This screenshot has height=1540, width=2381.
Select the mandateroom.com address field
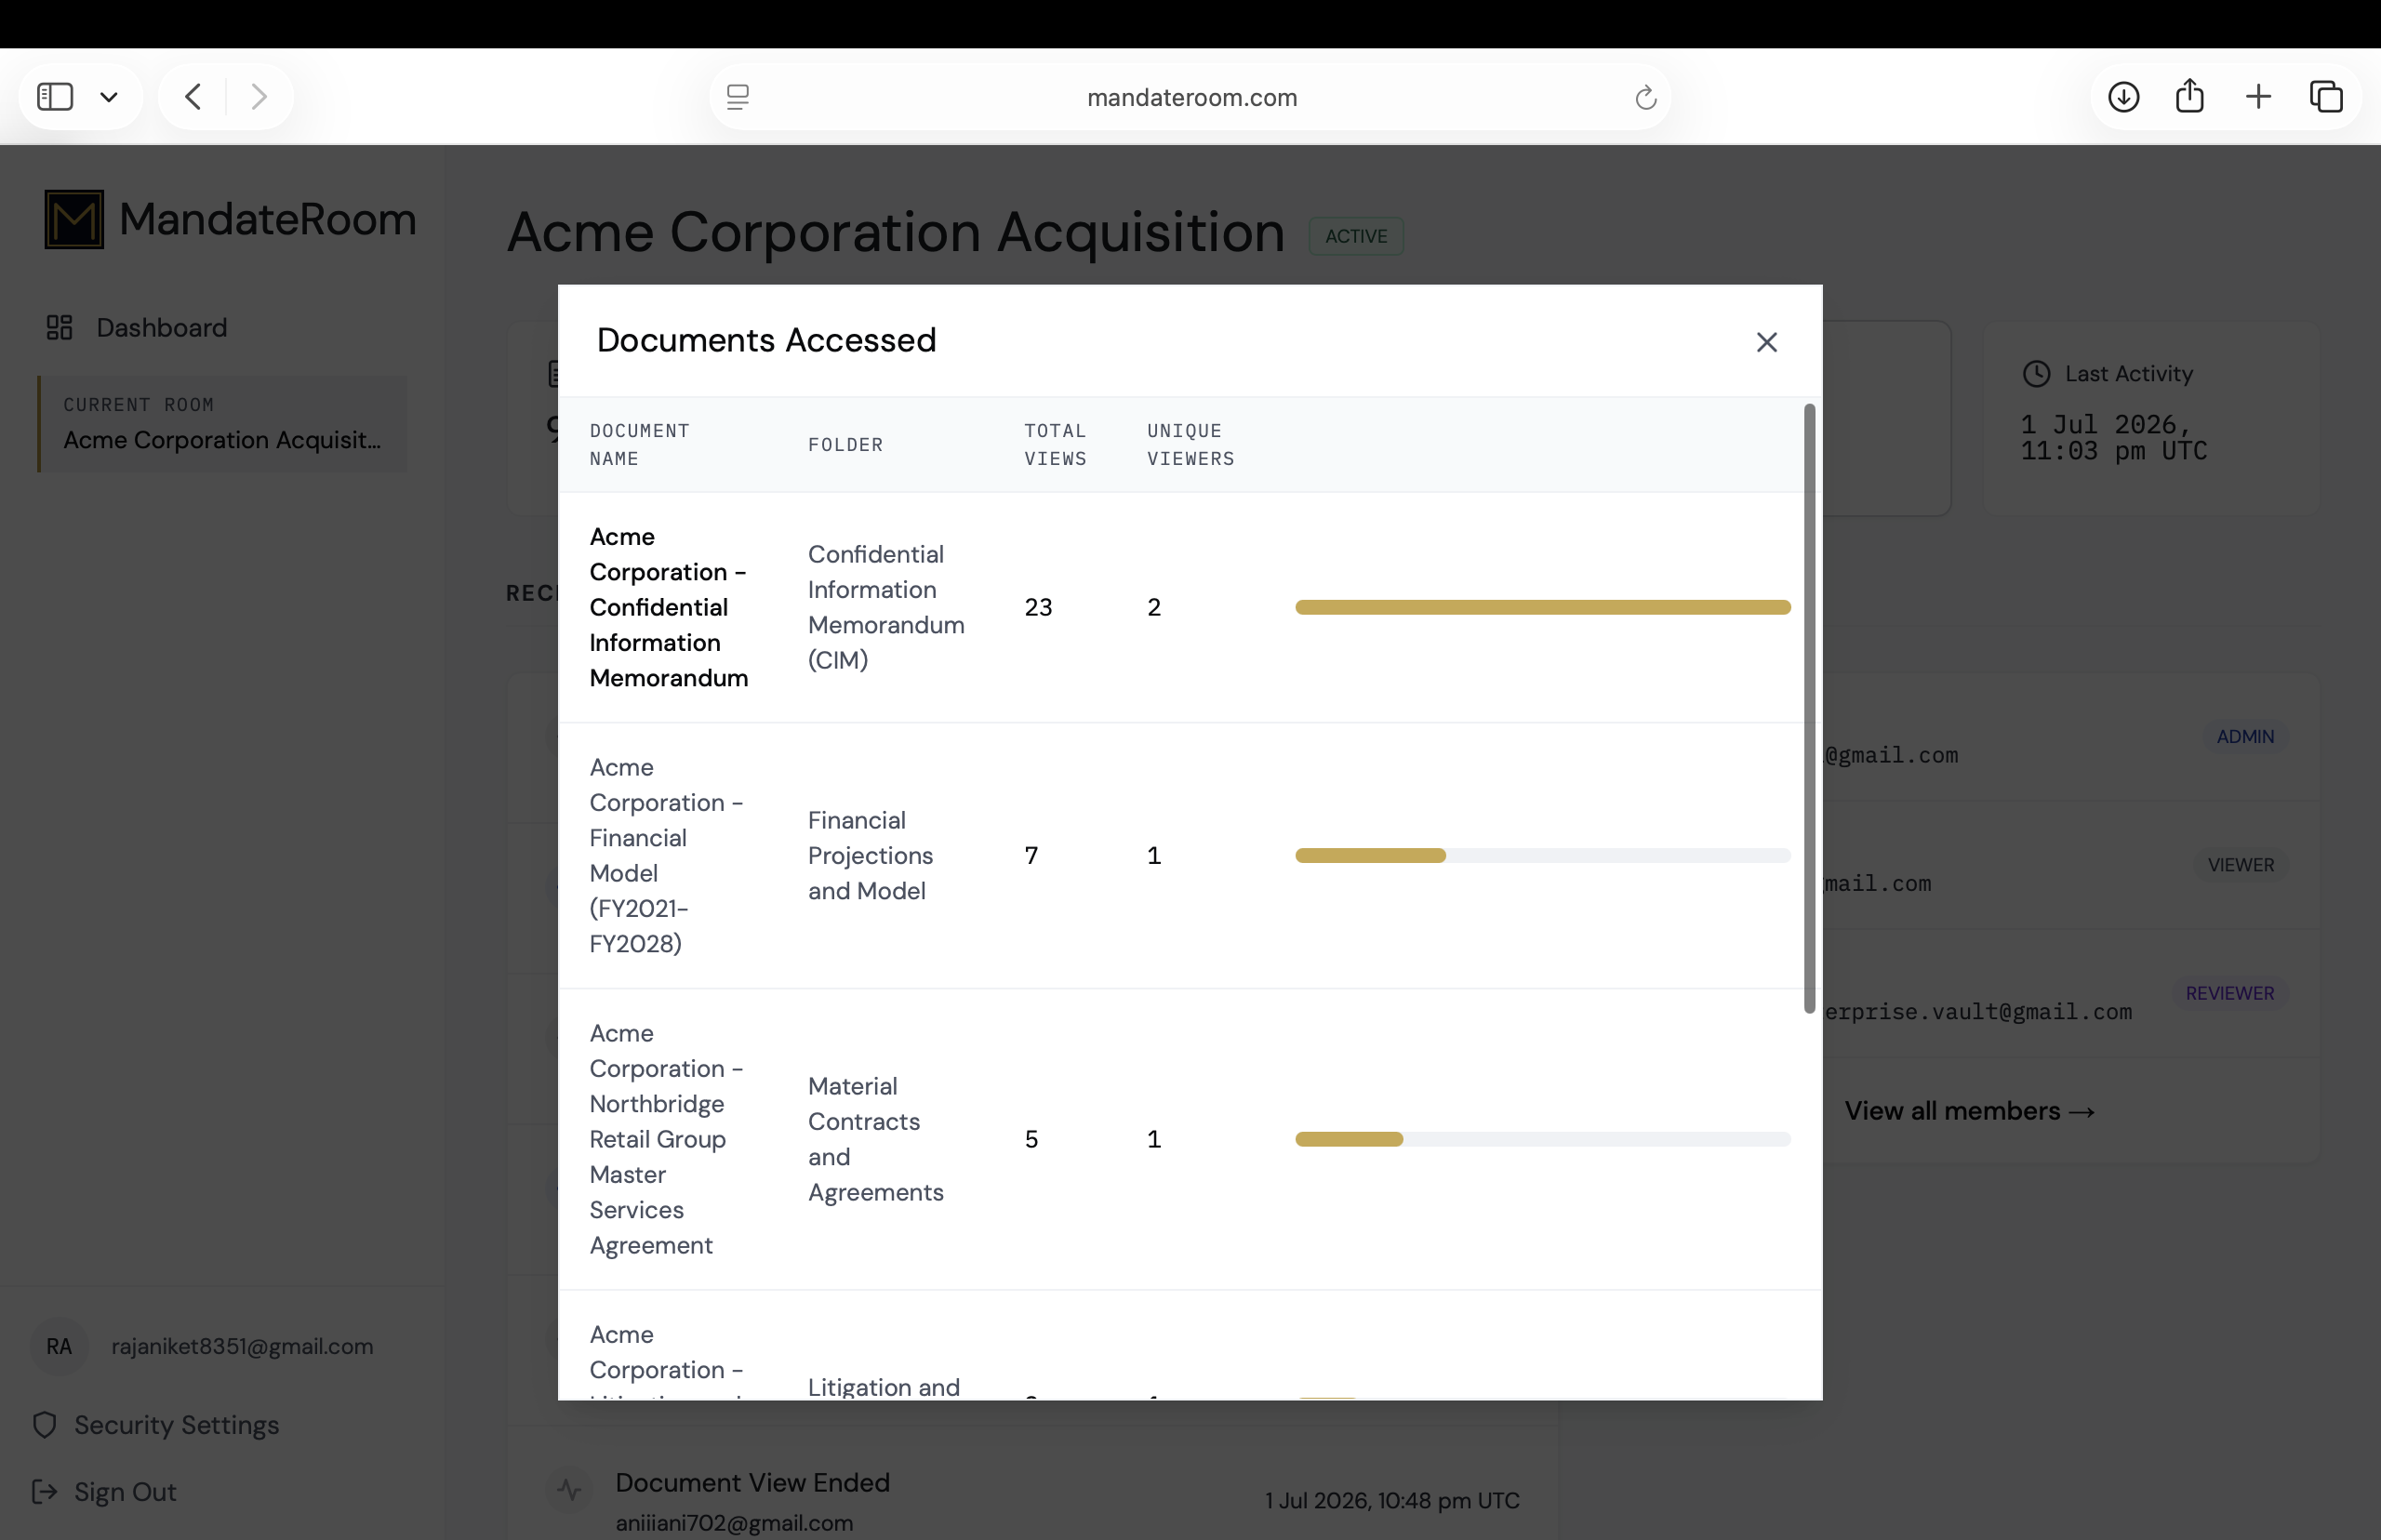pyautogui.click(x=1191, y=97)
